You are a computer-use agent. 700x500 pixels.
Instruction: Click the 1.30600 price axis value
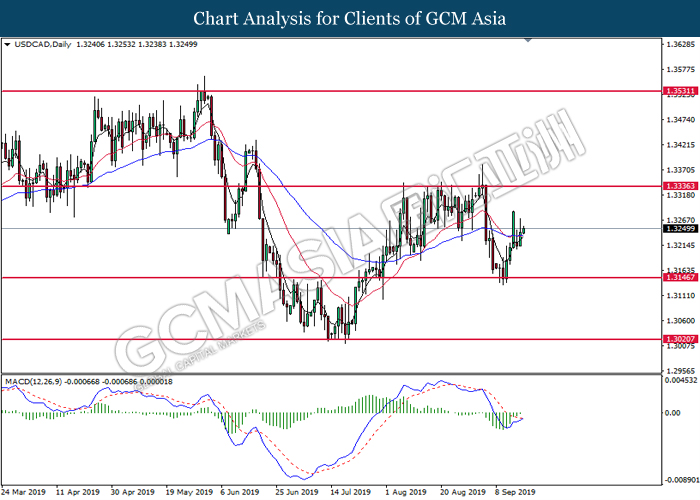tap(680, 321)
